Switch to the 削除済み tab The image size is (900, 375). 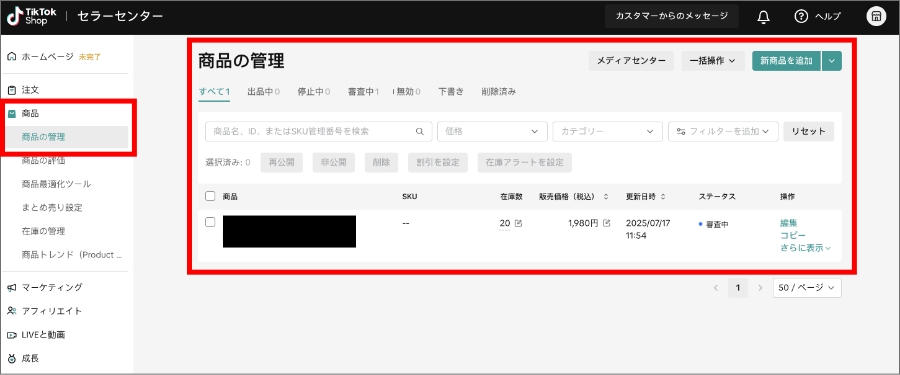499,91
